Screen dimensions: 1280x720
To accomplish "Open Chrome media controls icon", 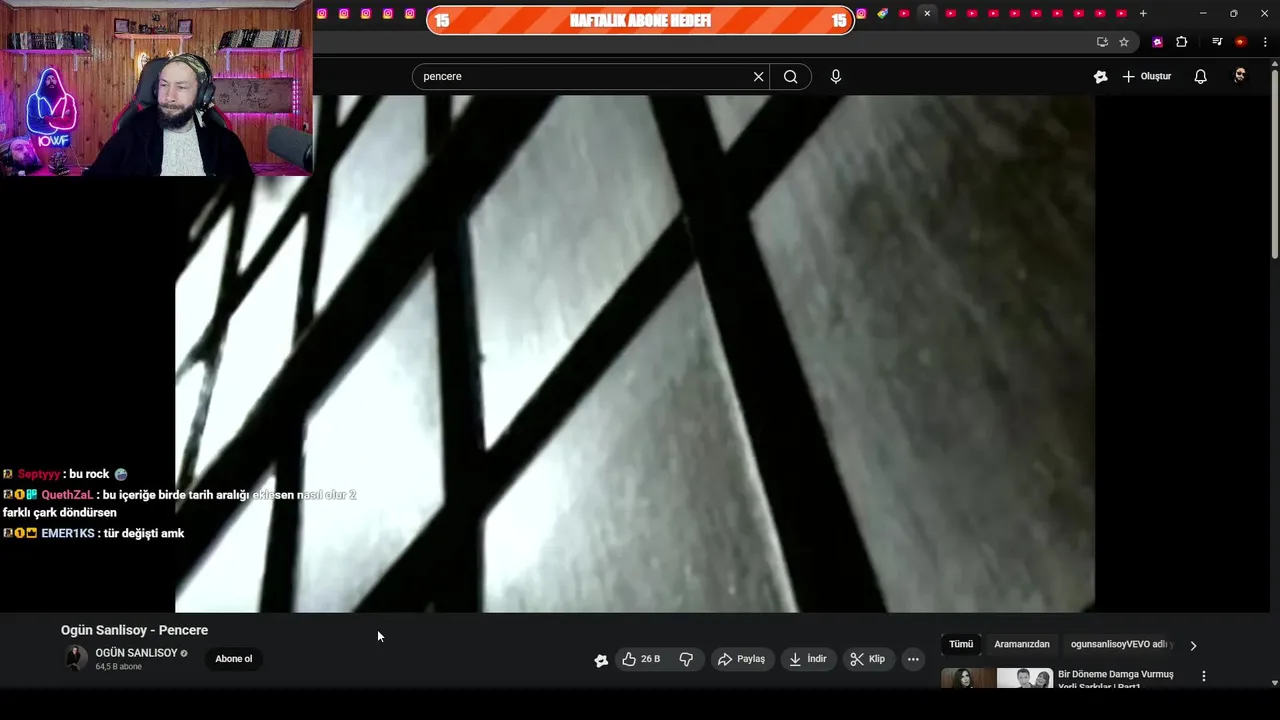I will 1217,42.
